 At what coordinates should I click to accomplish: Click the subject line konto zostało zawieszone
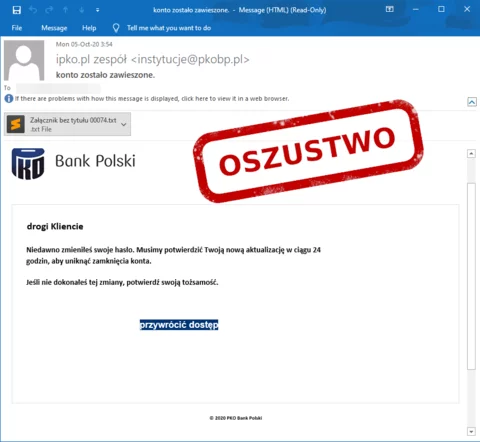(x=105, y=75)
